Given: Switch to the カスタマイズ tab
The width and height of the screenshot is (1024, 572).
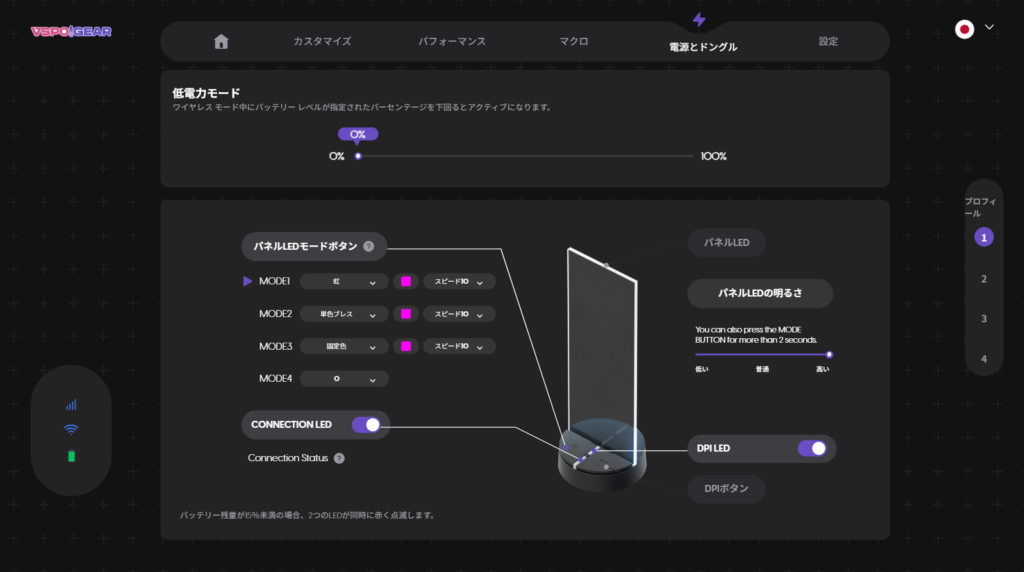Looking at the screenshot, I should (322, 42).
